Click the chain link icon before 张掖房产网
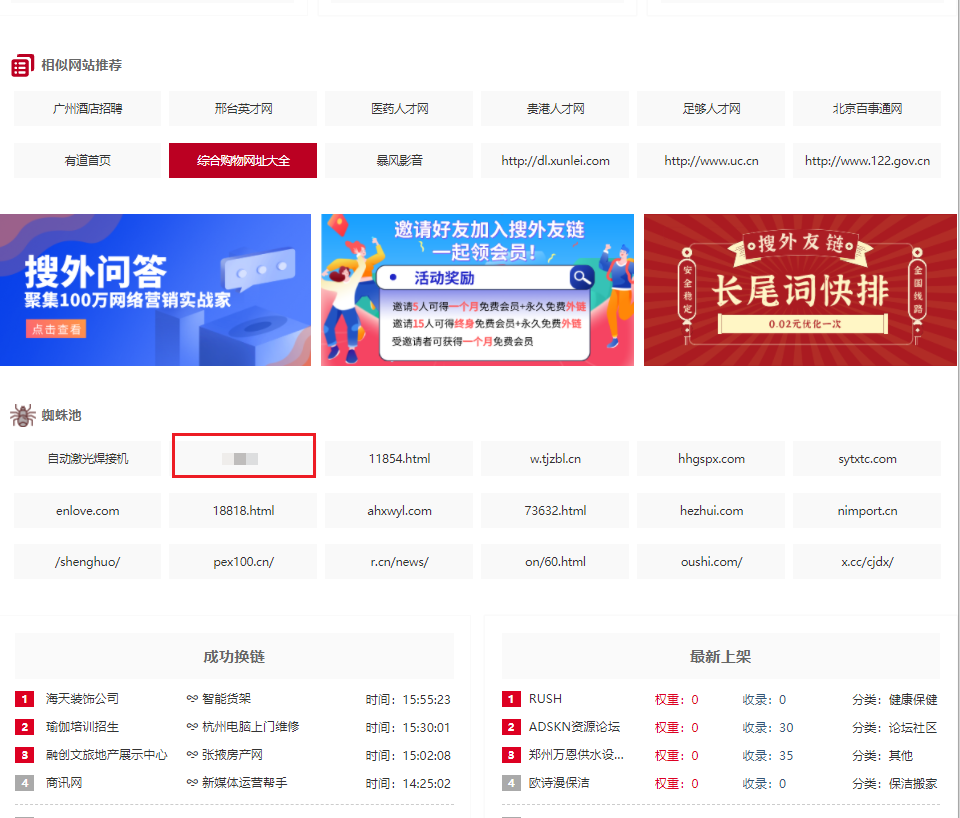Image resolution: width=960 pixels, height=818 pixels. coord(192,755)
